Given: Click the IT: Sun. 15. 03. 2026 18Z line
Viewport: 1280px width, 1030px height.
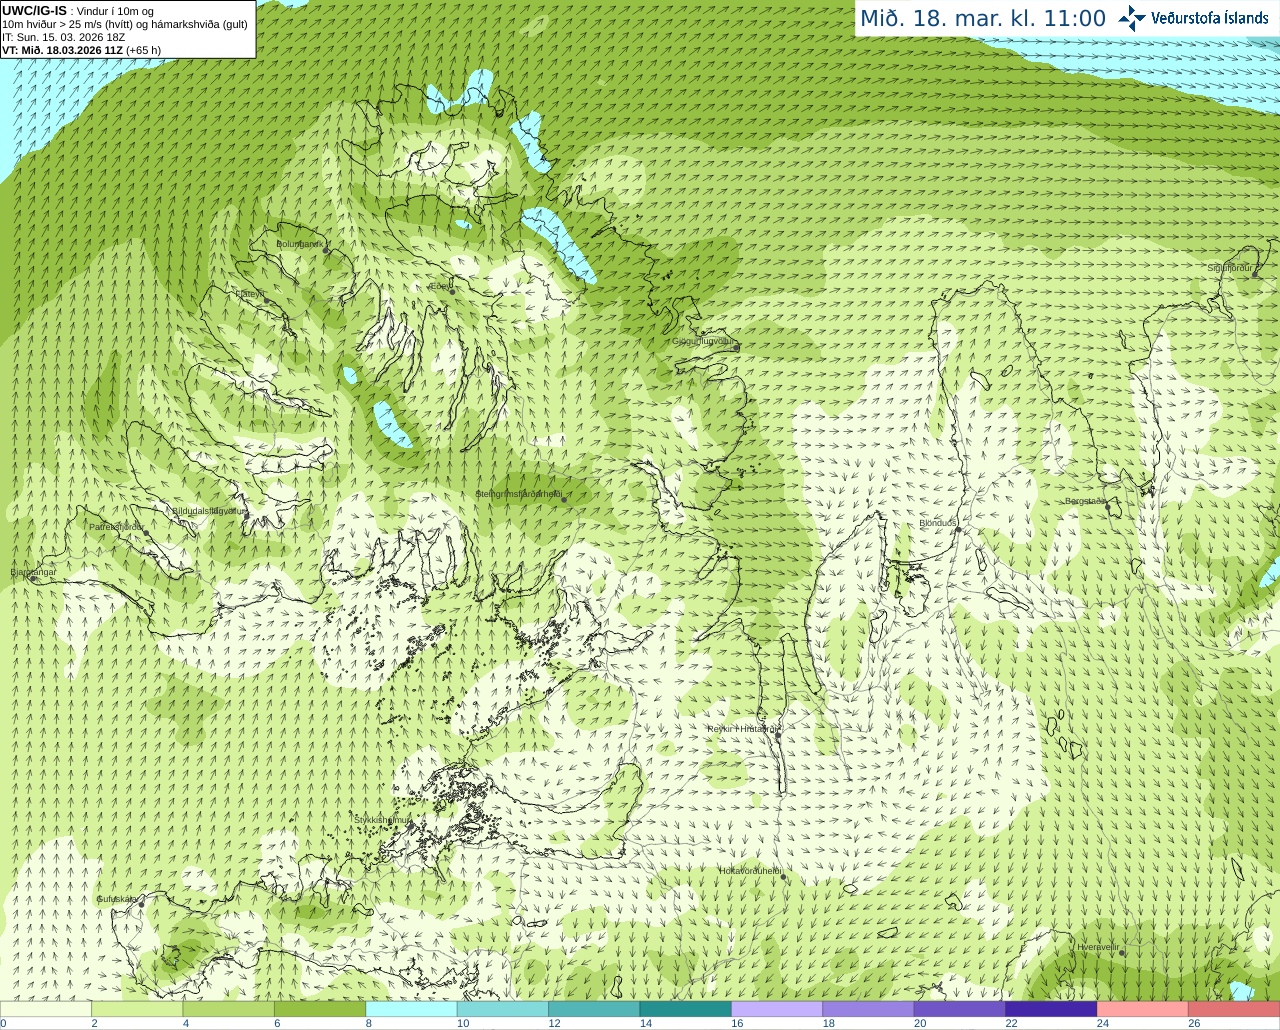Looking at the screenshot, I should [x=63, y=37].
